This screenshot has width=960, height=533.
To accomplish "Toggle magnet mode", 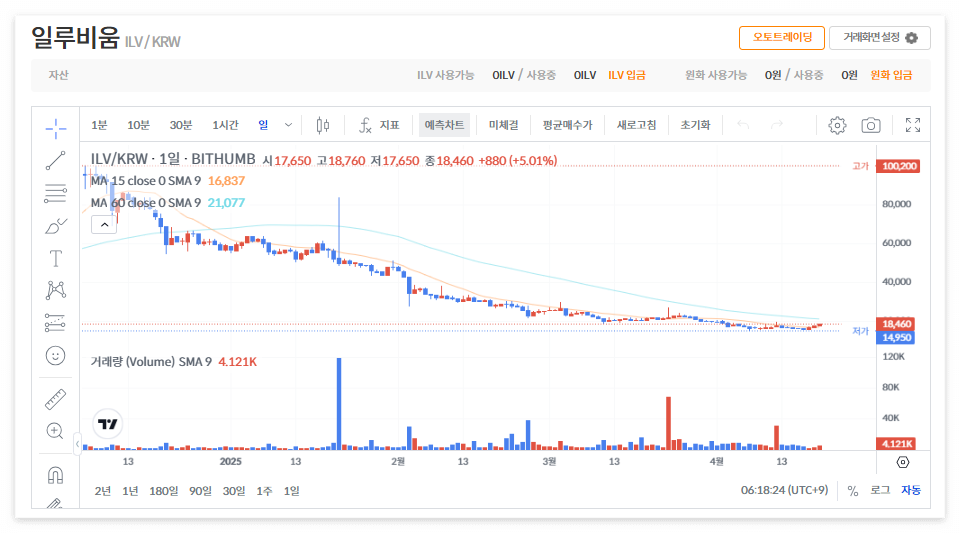I will 56,475.
